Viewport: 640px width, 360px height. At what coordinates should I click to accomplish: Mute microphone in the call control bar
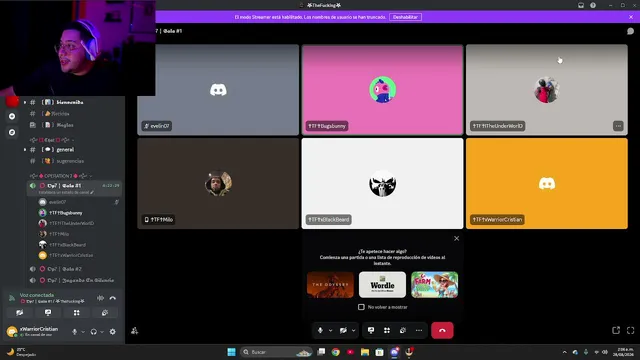point(320,330)
